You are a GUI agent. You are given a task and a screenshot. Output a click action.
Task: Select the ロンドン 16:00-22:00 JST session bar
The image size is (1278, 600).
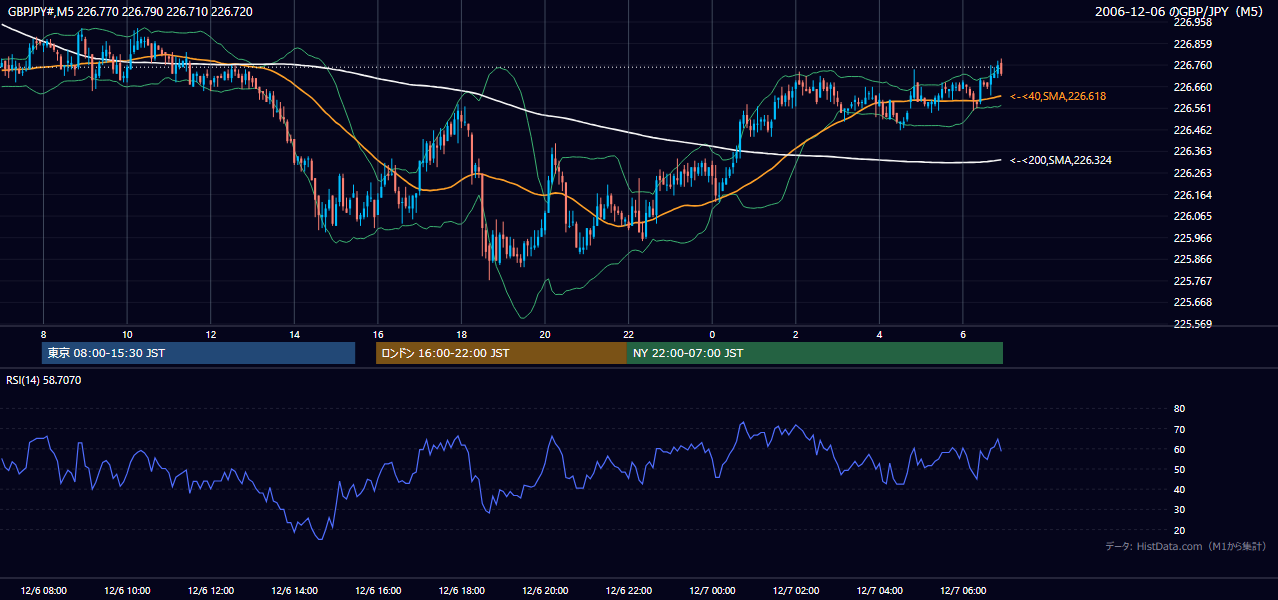click(501, 353)
